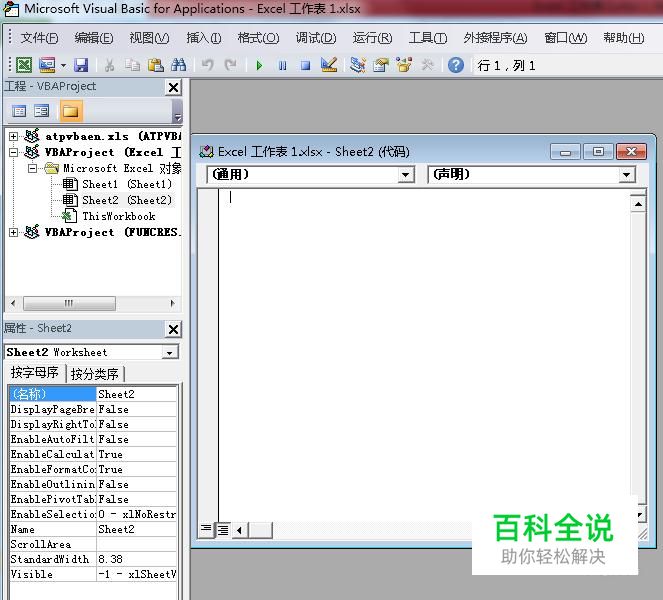This screenshot has height=600, width=663.
Task: Open Sheet2 Worksheet object dropdown
Action: point(170,353)
